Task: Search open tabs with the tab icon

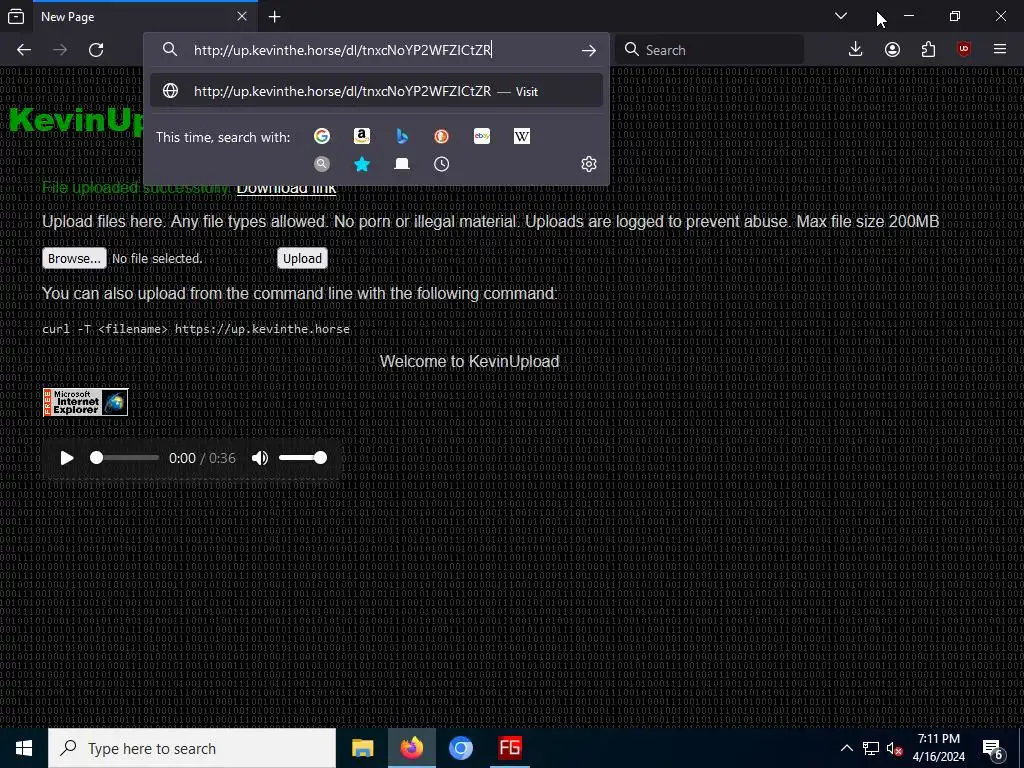Action: click(402, 164)
